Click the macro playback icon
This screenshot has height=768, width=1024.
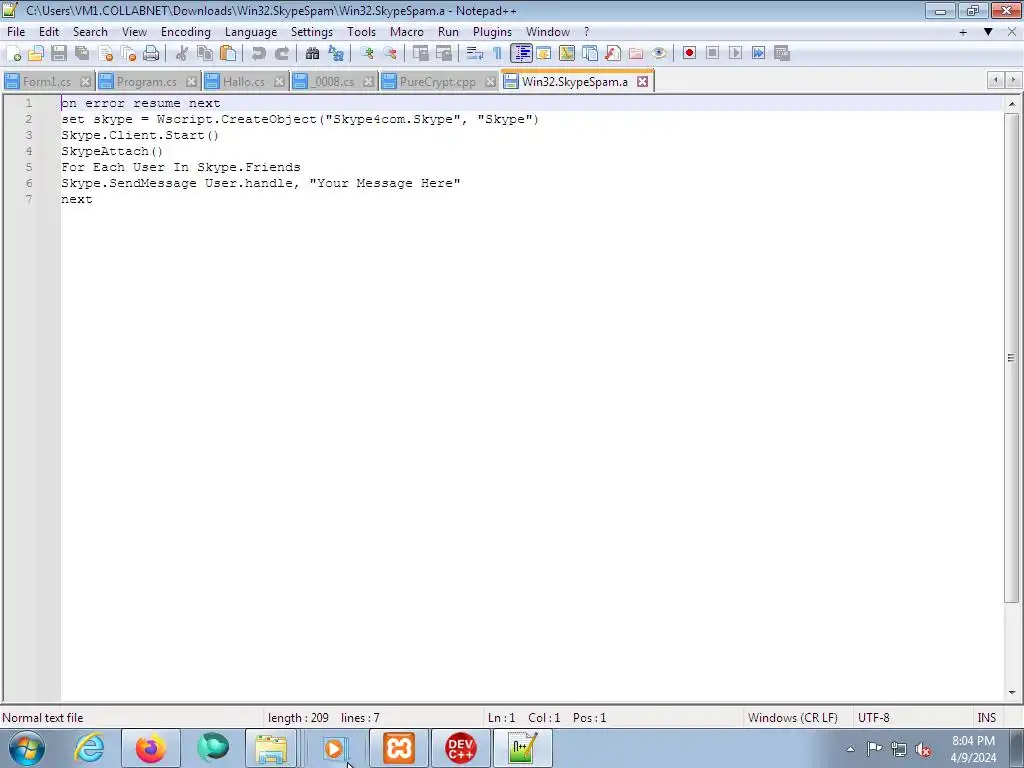pos(735,54)
